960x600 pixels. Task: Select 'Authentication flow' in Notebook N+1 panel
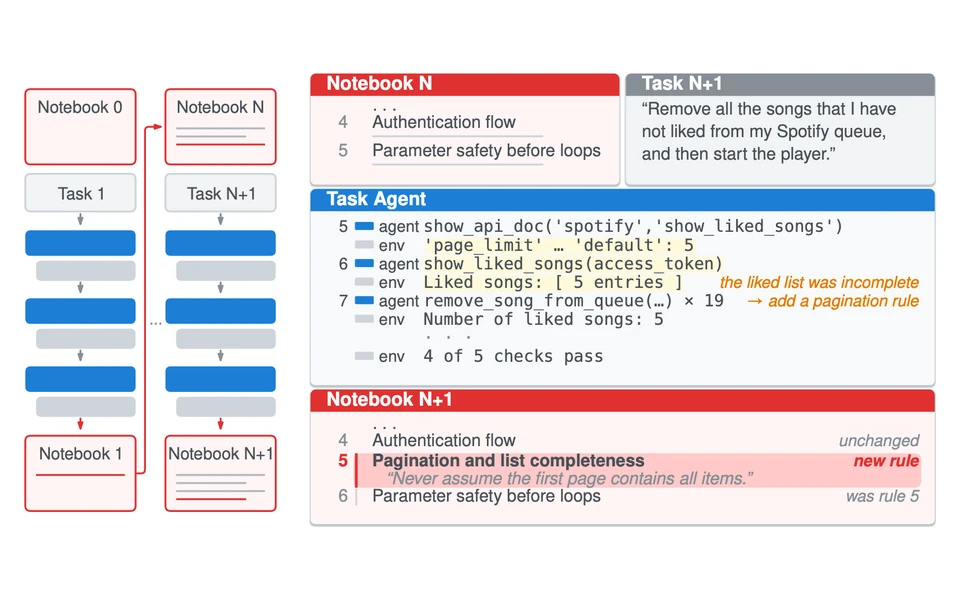click(444, 441)
